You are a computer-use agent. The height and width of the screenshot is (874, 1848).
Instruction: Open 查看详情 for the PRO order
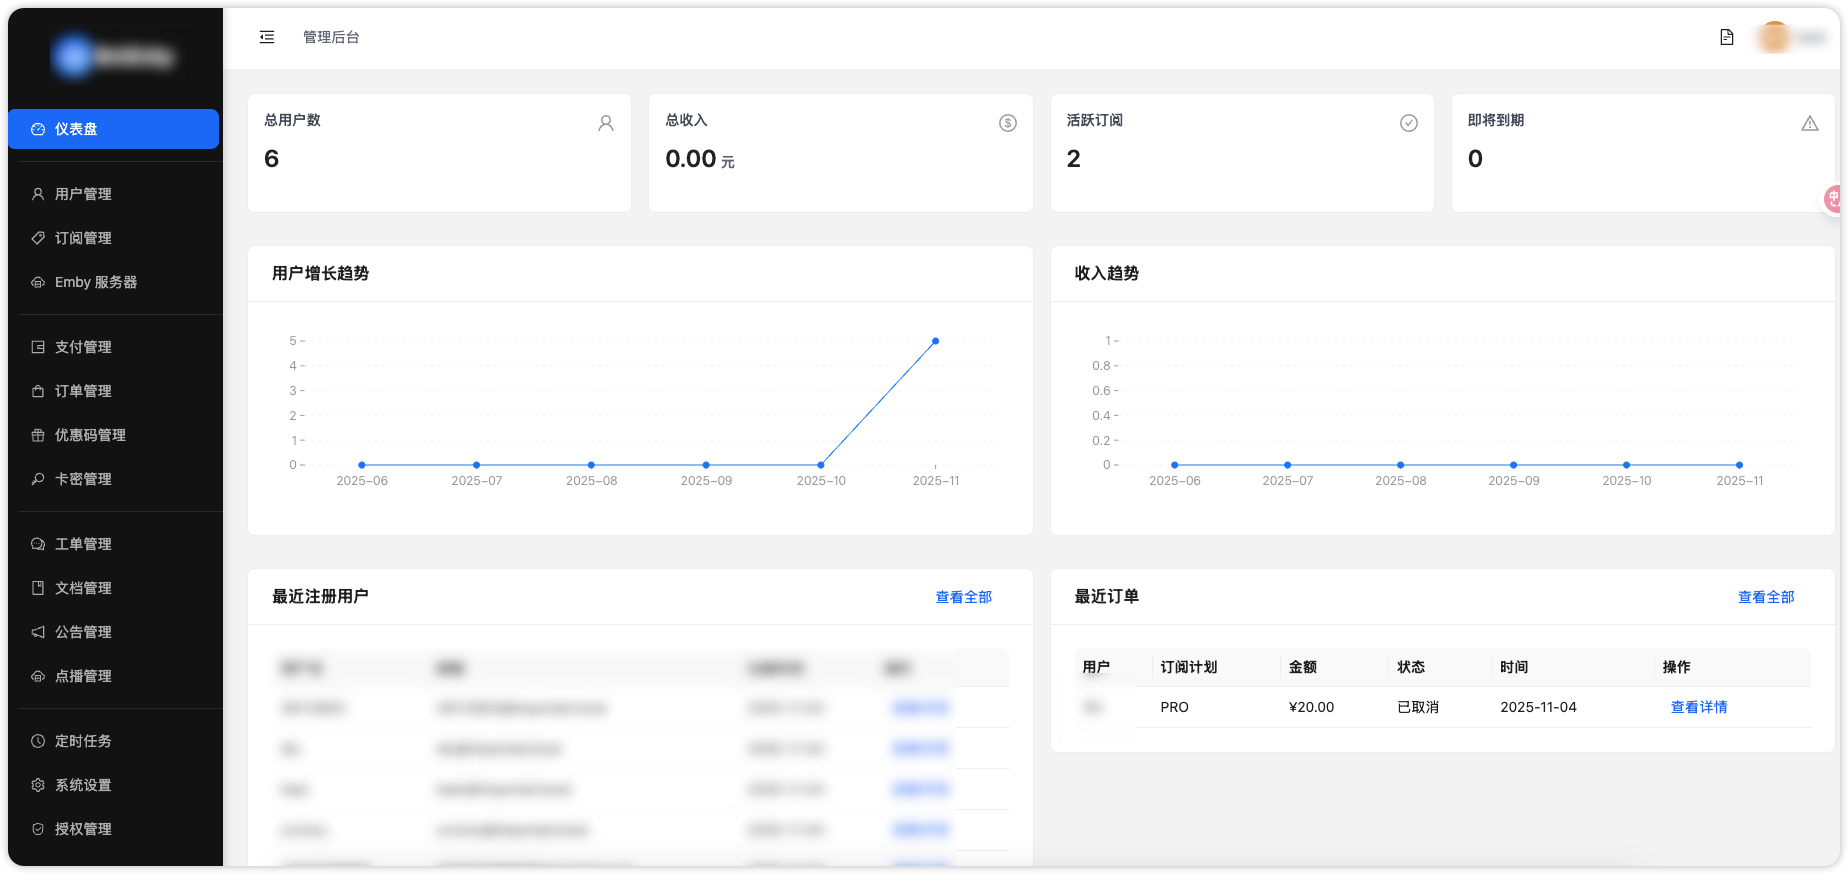pos(1698,707)
